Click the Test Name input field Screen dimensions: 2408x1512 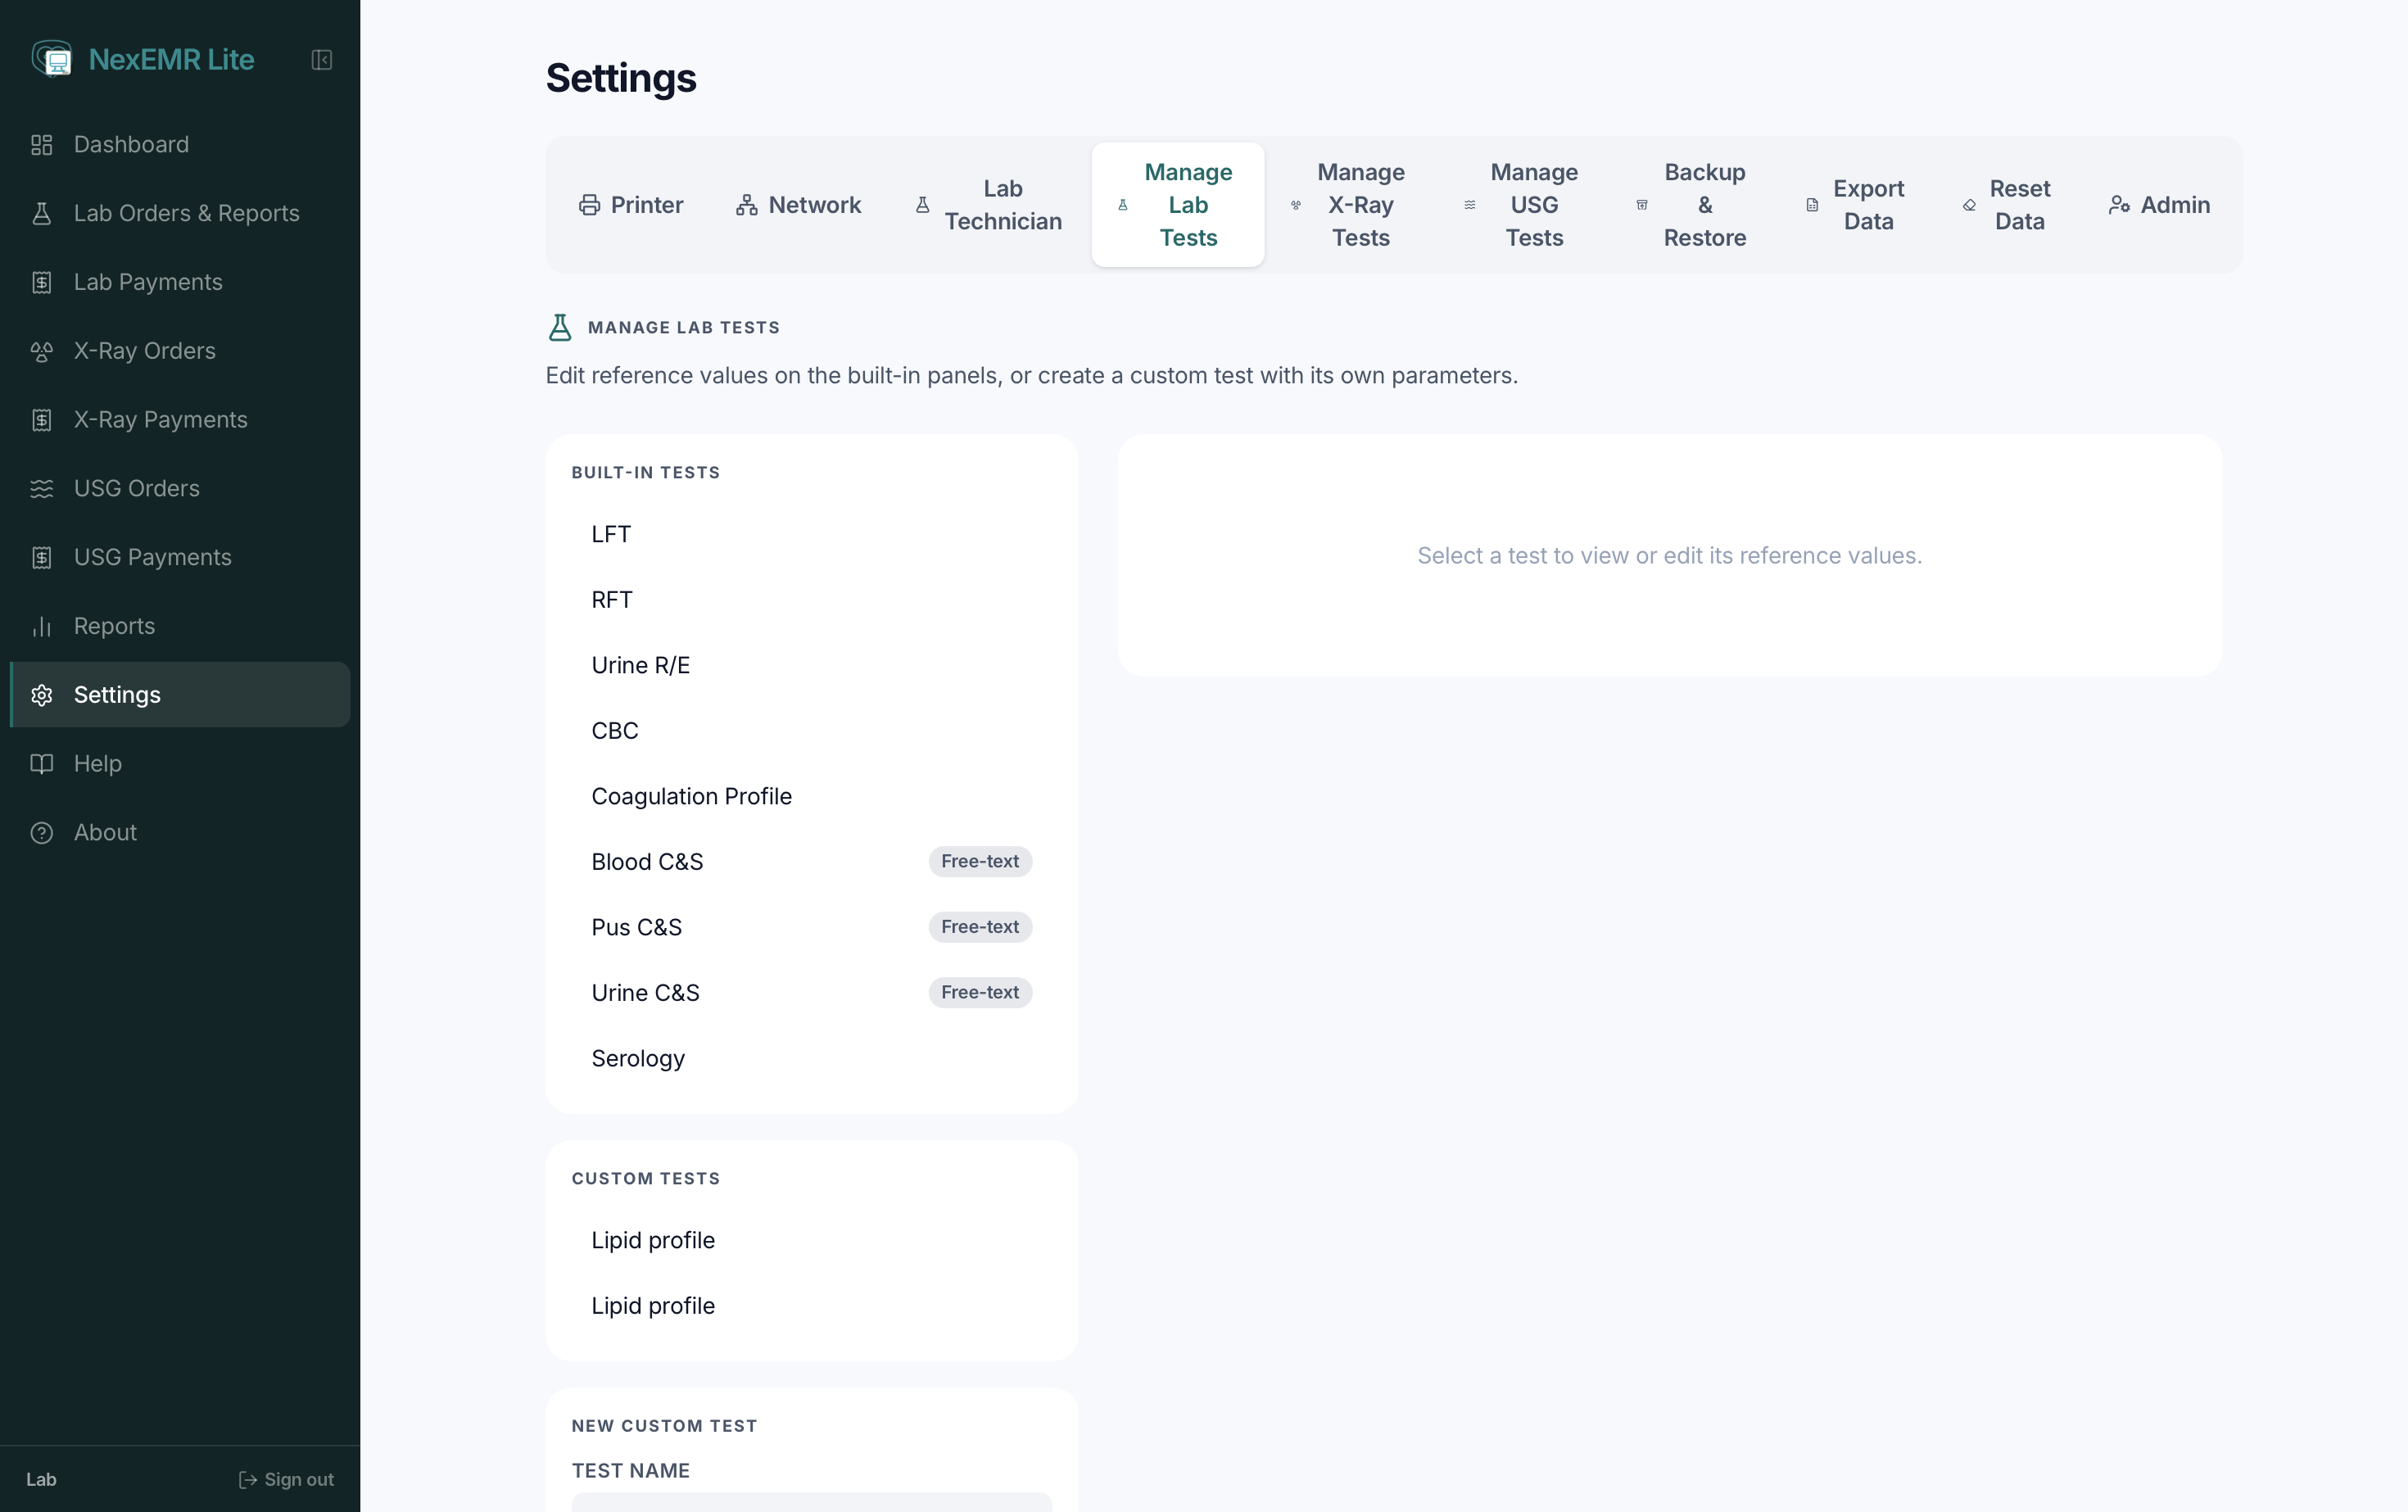click(812, 1503)
